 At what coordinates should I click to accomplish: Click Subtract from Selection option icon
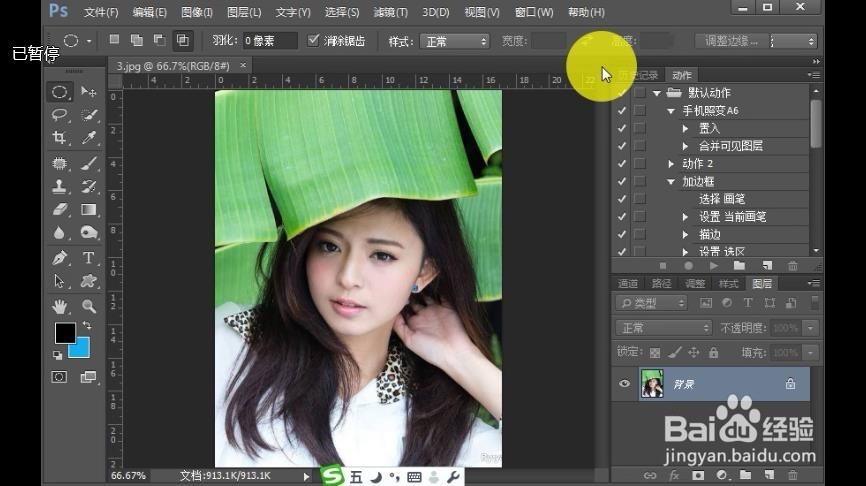click(x=159, y=40)
